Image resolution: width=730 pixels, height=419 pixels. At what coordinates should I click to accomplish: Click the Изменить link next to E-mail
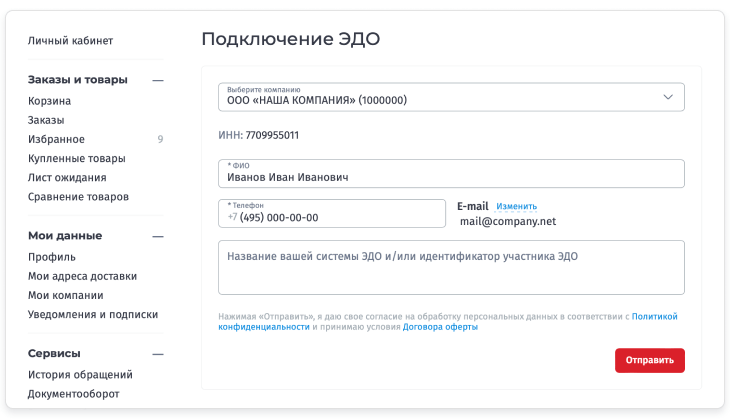[516, 206]
